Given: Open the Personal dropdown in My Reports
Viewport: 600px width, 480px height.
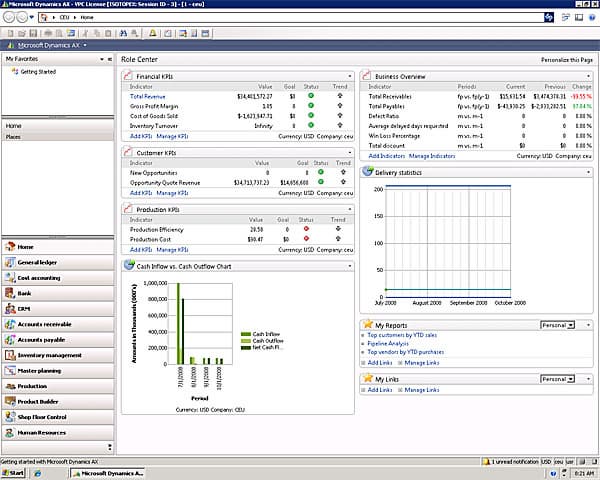Looking at the screenshot, I should pyautogui.click(x=558, y=325).
